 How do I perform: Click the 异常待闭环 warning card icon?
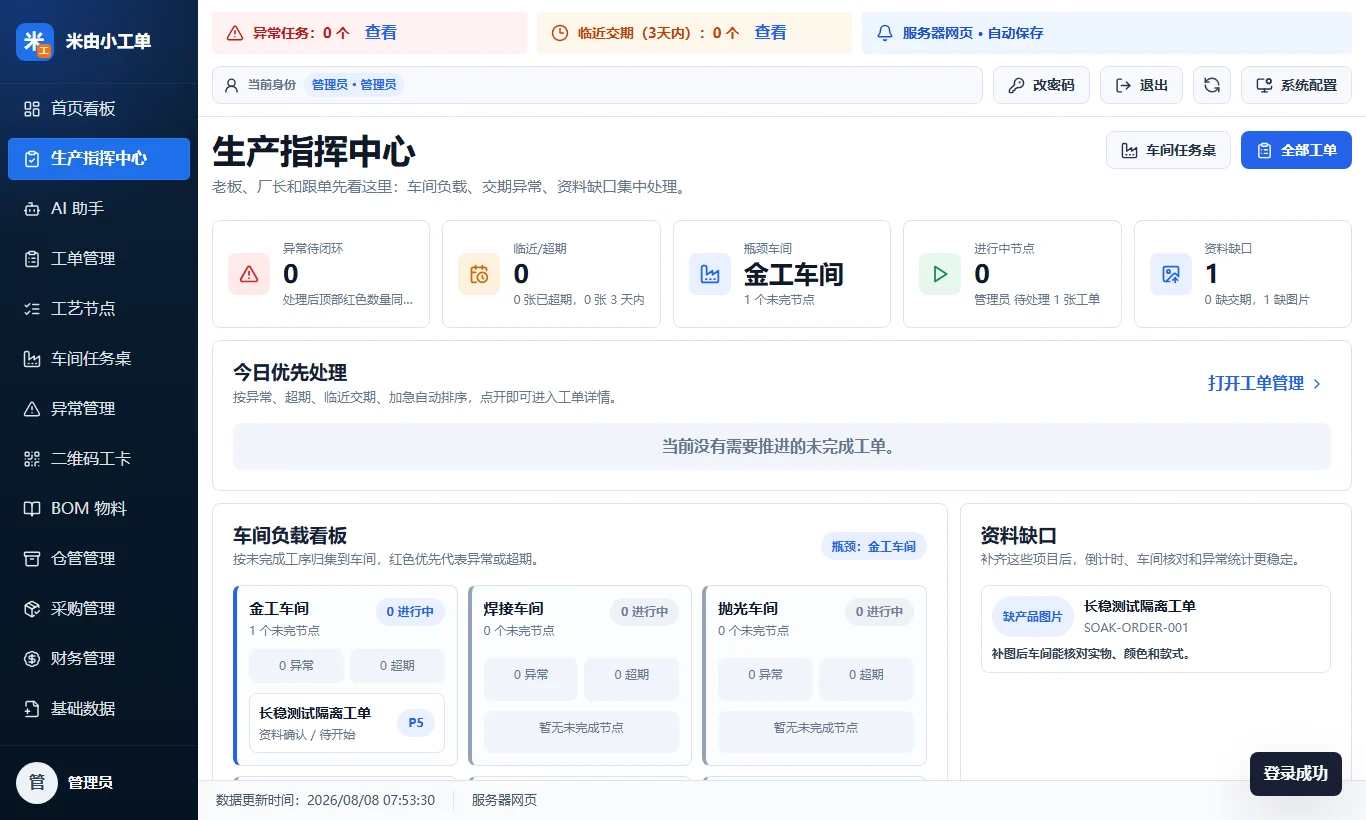click(x=249, y=274)
